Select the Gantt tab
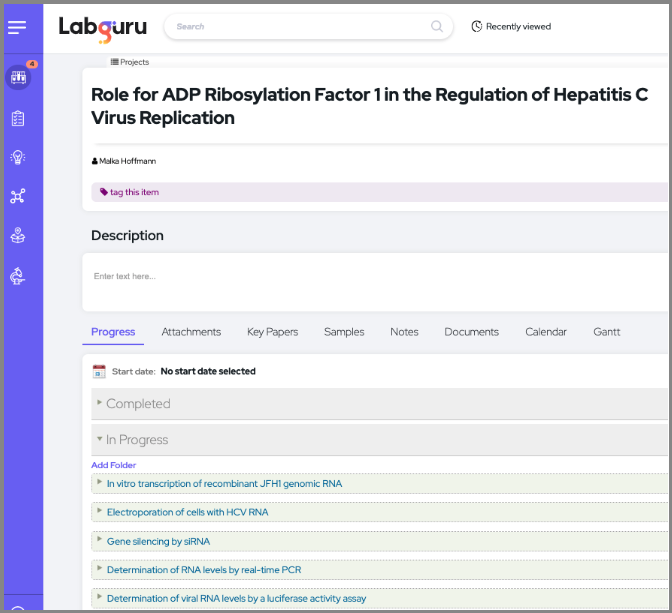This screenshot has width=672, height=613. pos(606,332)
